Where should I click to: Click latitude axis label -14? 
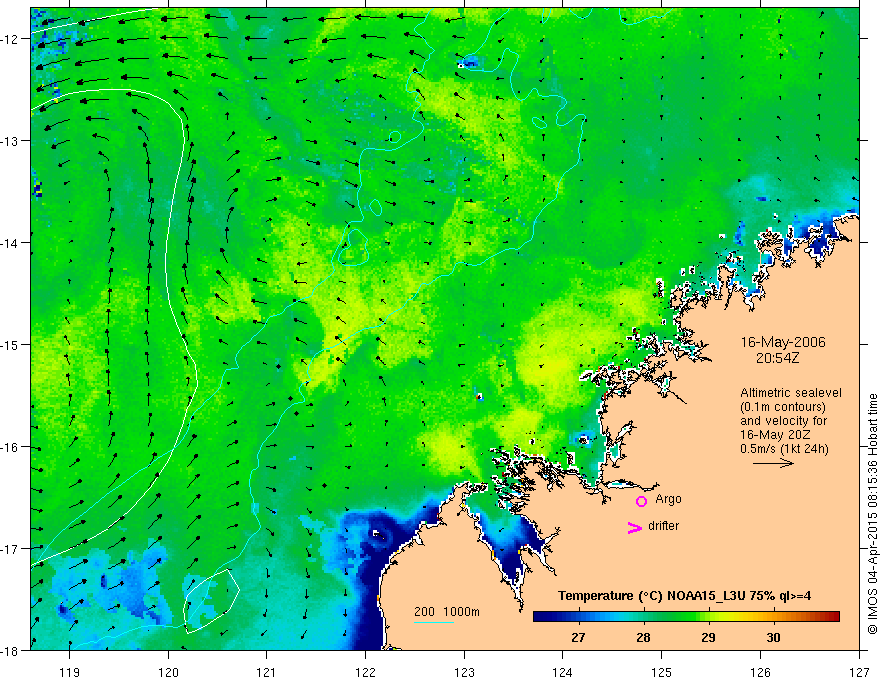[x=10, y=243]
